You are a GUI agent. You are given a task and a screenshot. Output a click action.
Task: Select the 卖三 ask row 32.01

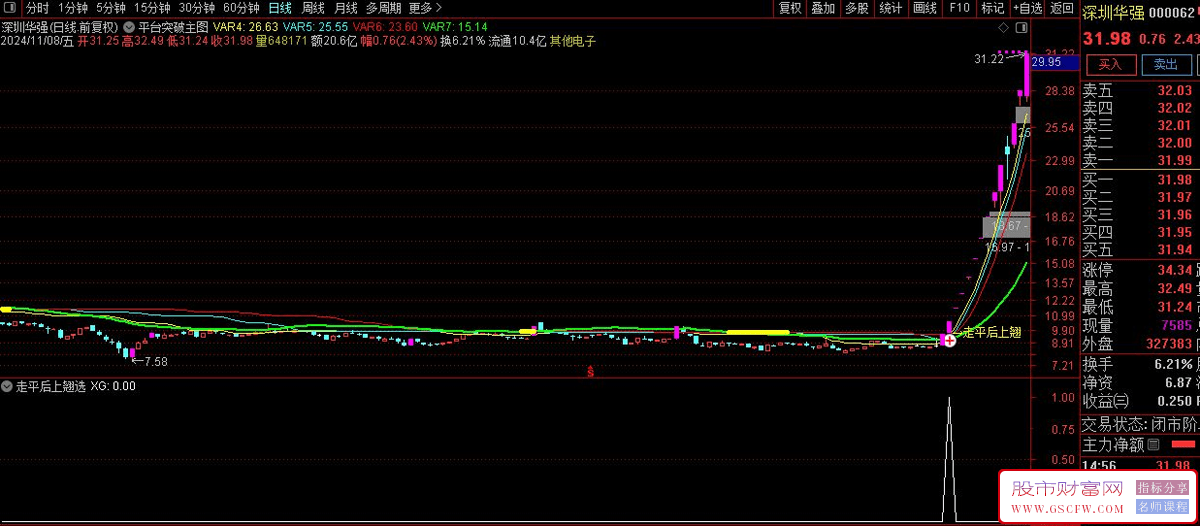coord(1139,125)
